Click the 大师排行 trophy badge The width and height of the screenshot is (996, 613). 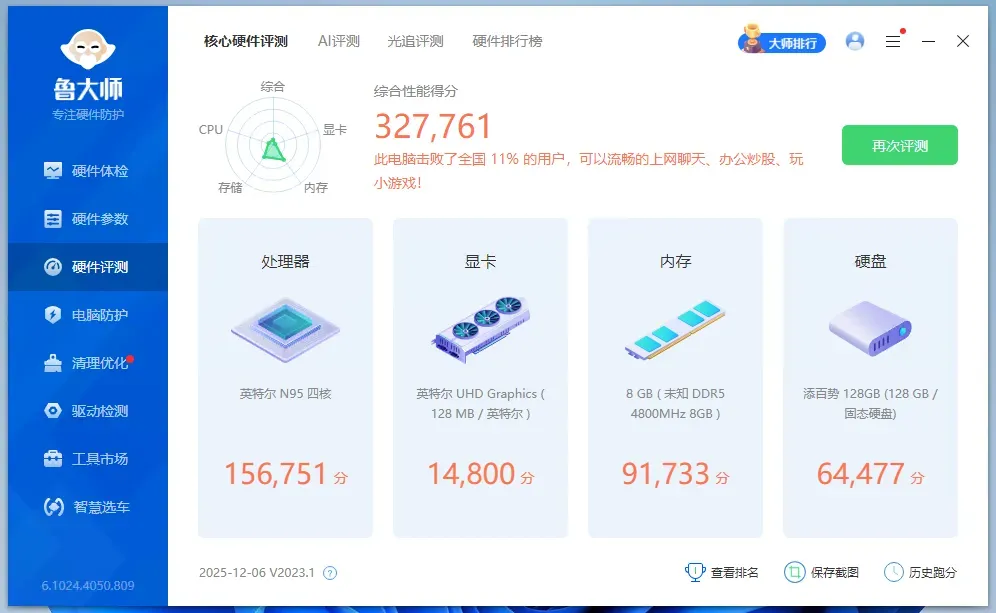(x=782, y=42)
